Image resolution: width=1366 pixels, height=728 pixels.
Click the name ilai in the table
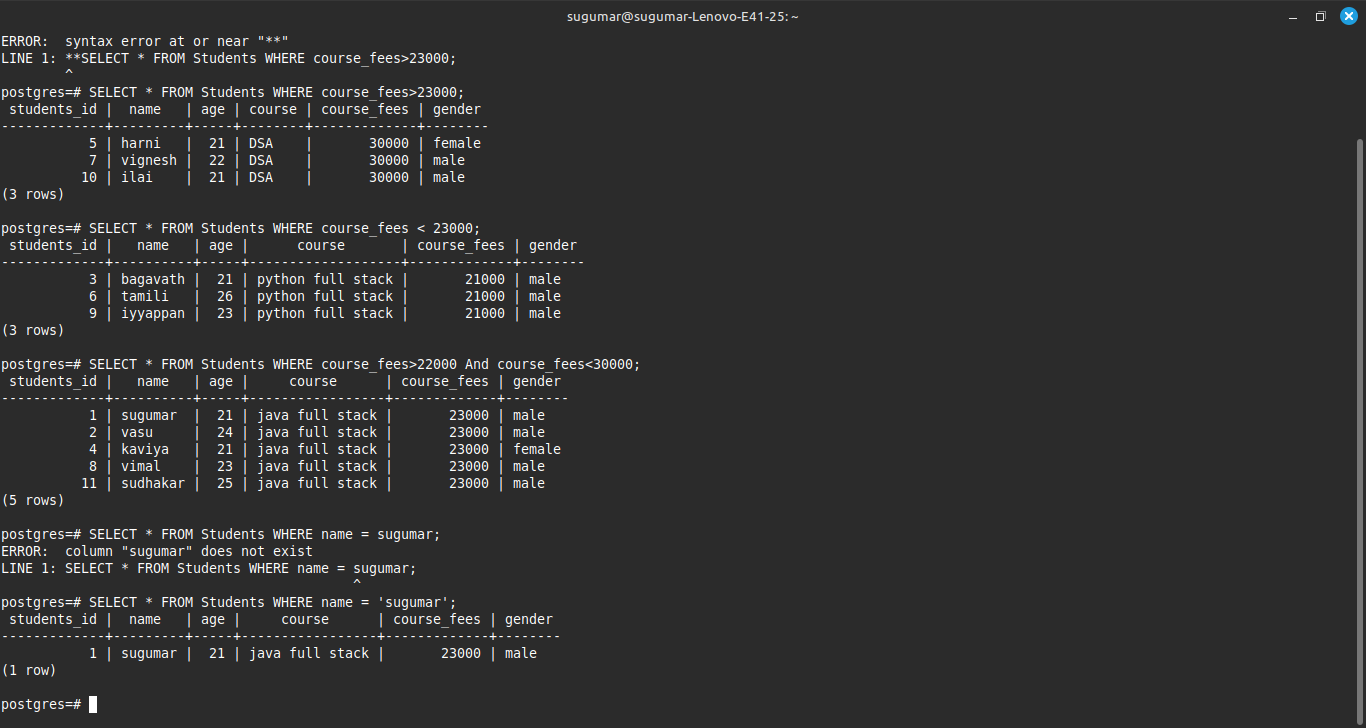coord(137,177)
